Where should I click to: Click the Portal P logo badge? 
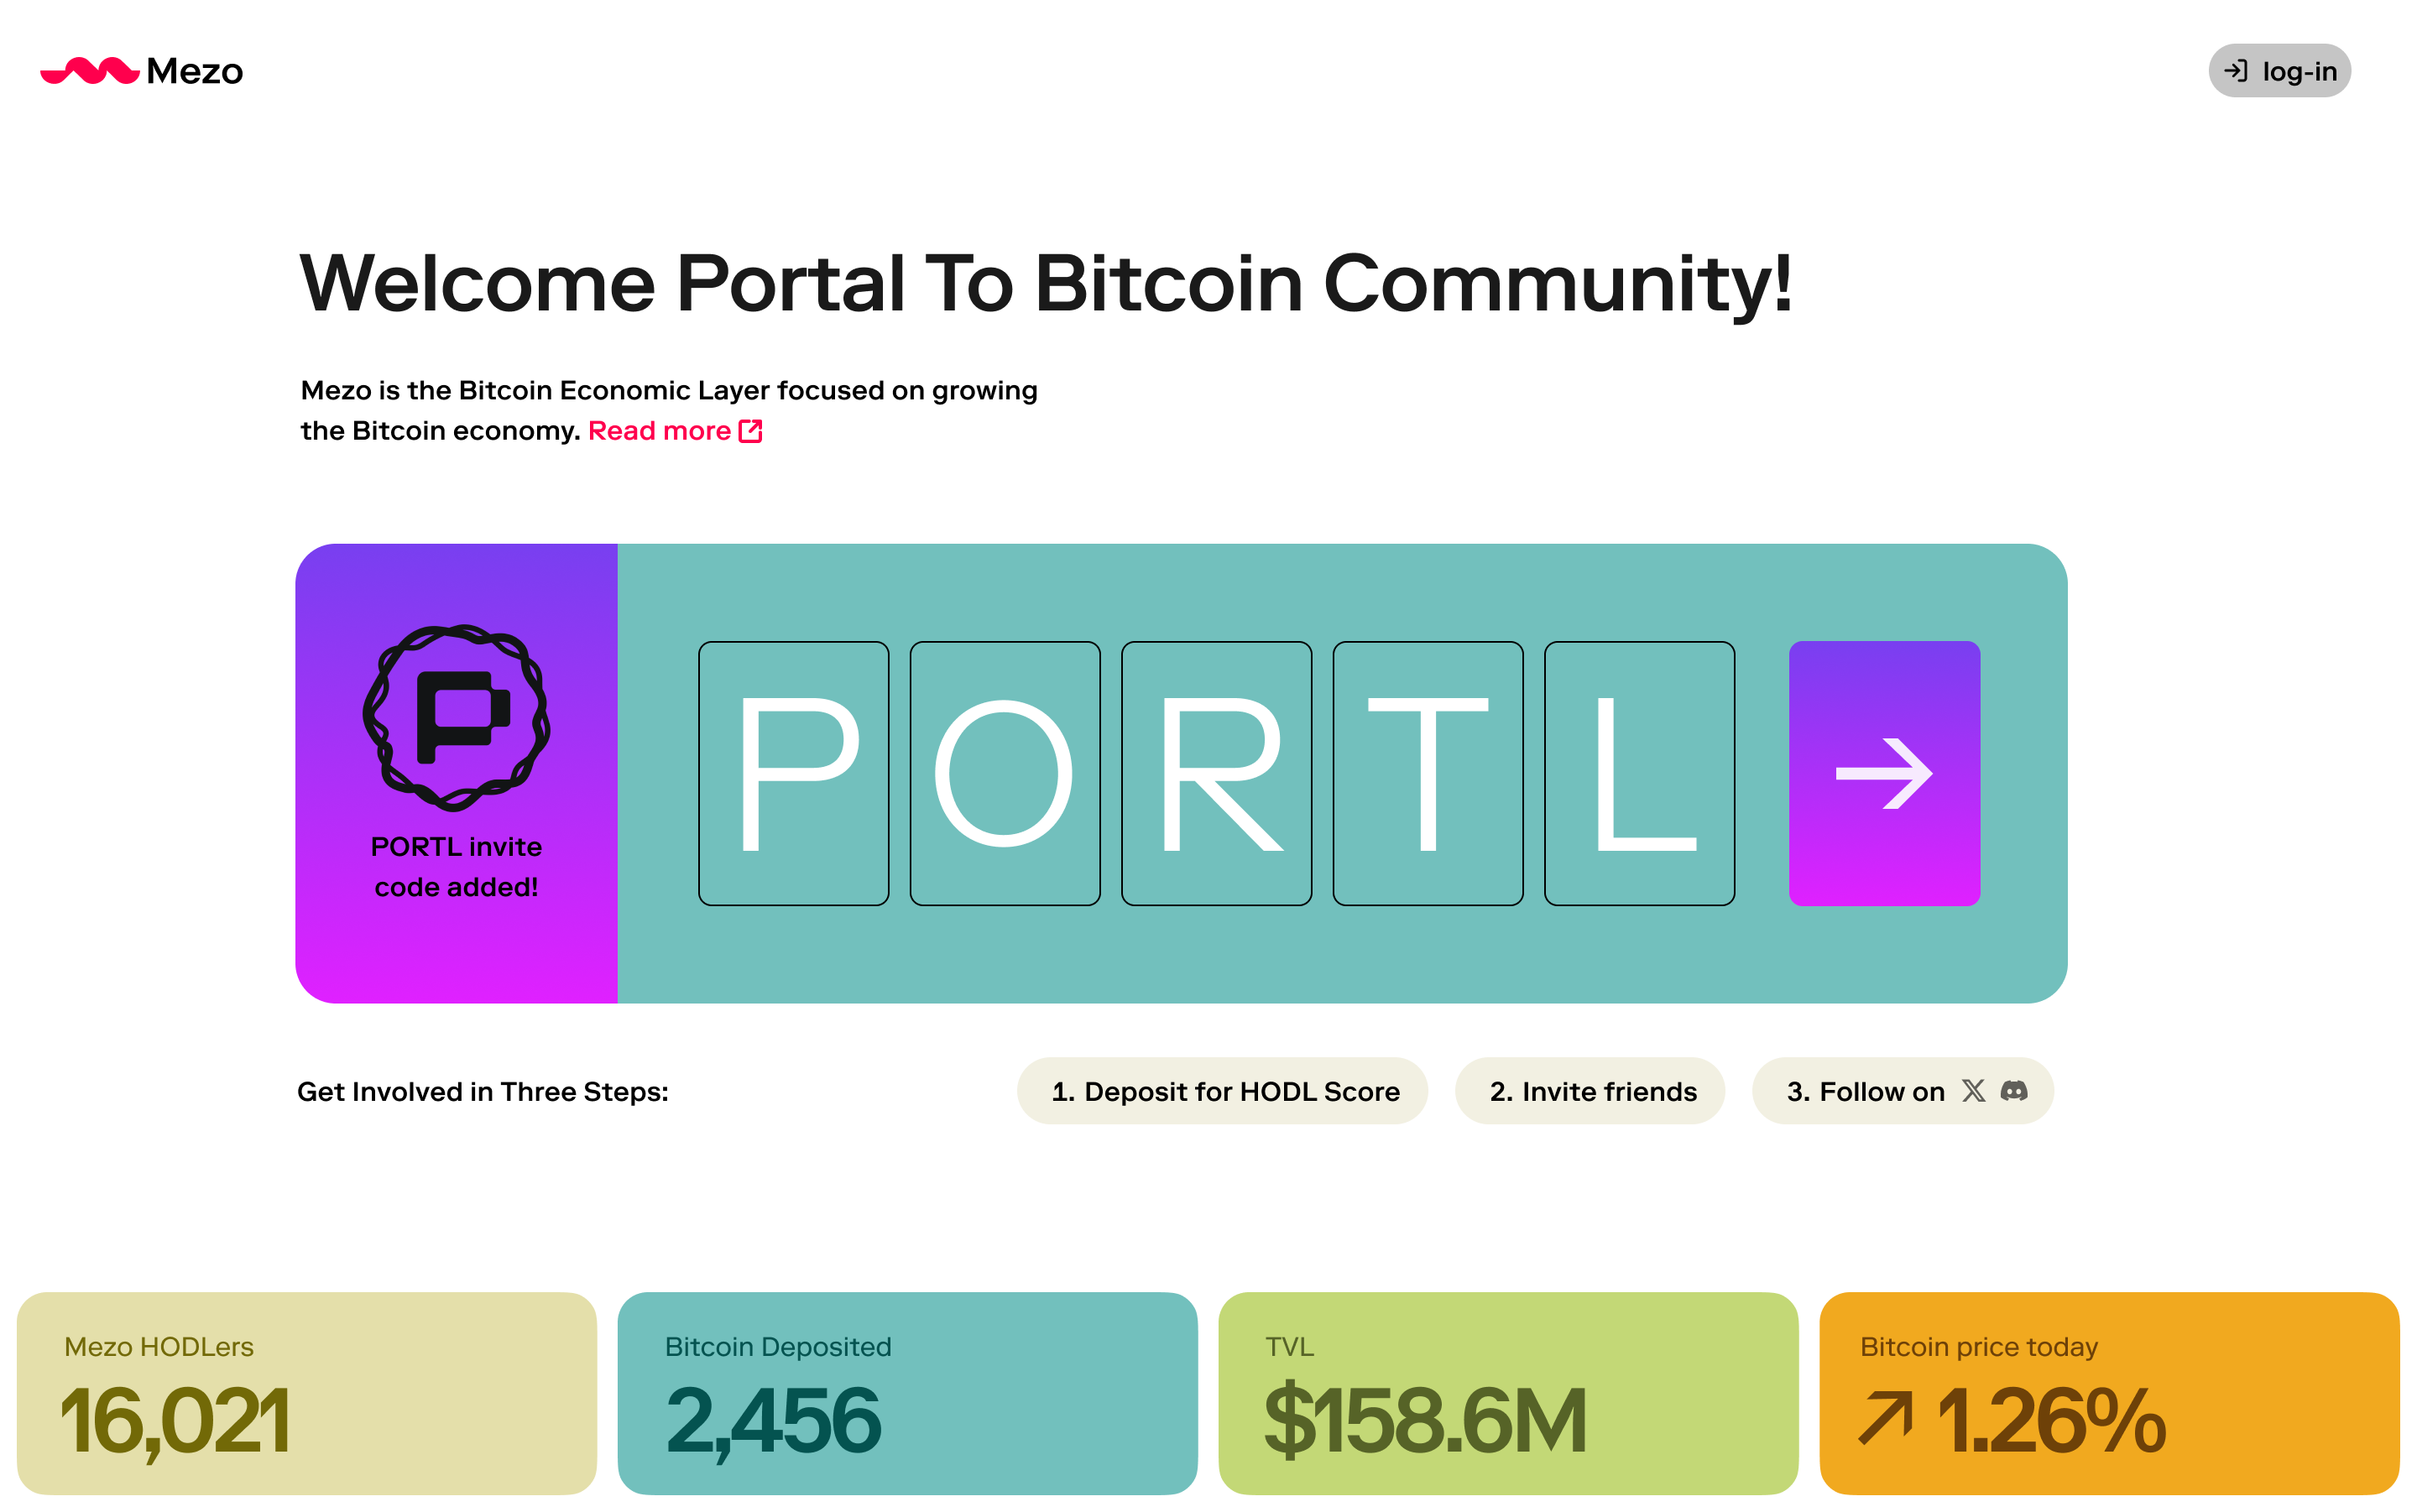pos(456,717)
